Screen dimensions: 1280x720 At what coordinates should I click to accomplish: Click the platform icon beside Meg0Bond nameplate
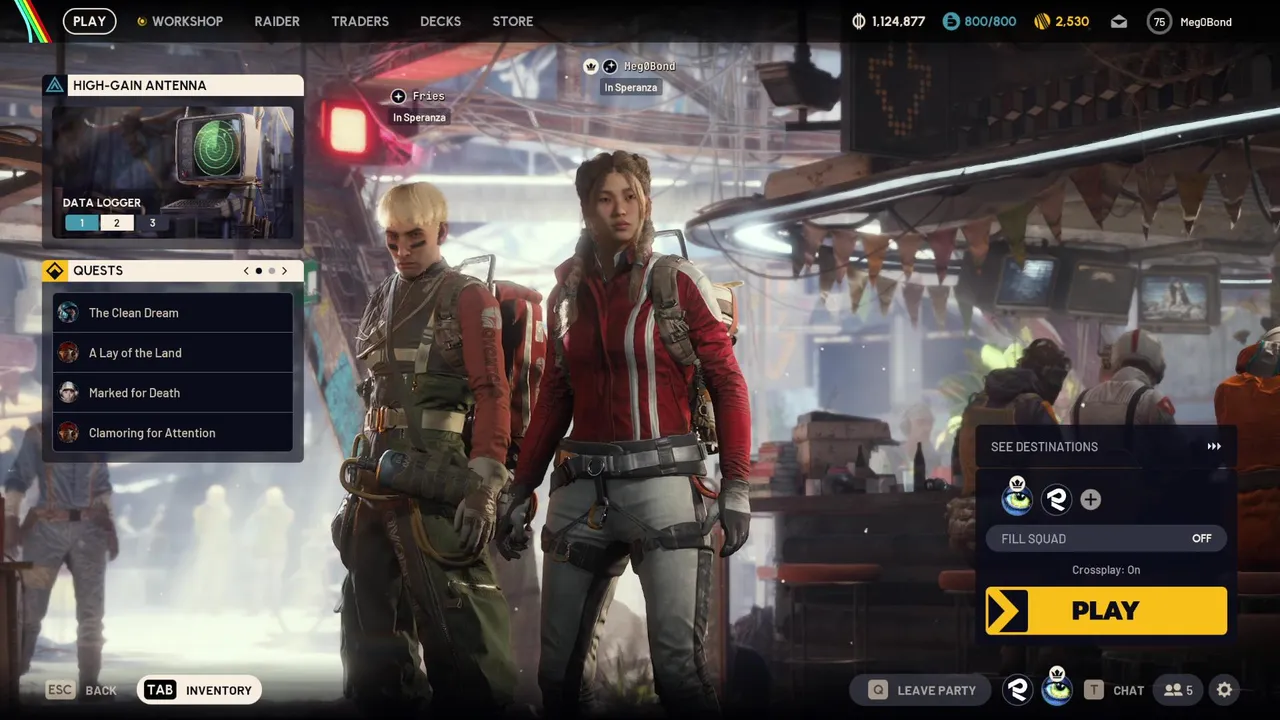(x=610, y=66)
